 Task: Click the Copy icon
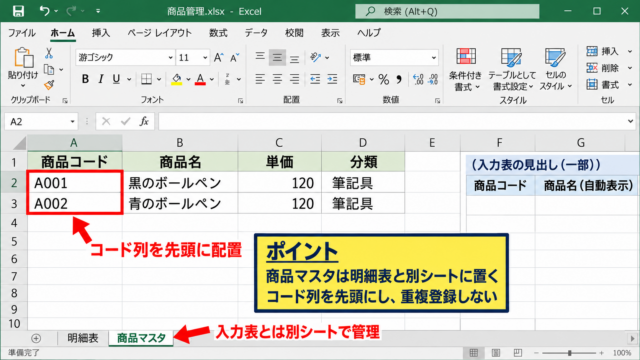click(49, 70)
